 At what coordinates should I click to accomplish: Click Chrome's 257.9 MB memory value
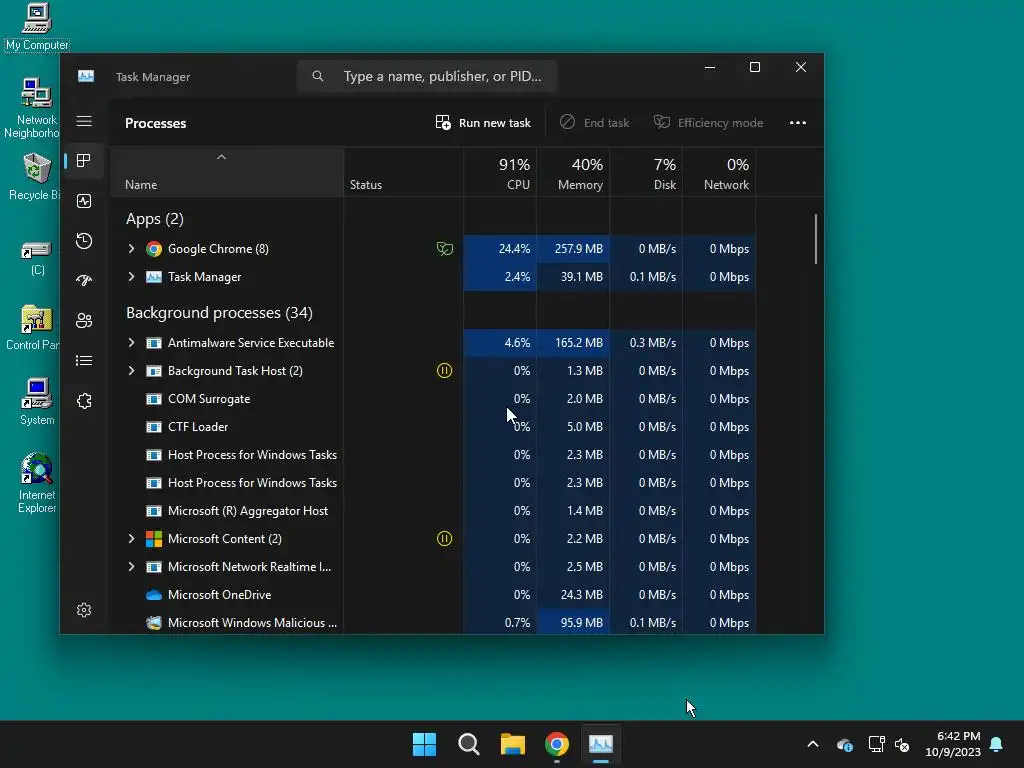579,249
